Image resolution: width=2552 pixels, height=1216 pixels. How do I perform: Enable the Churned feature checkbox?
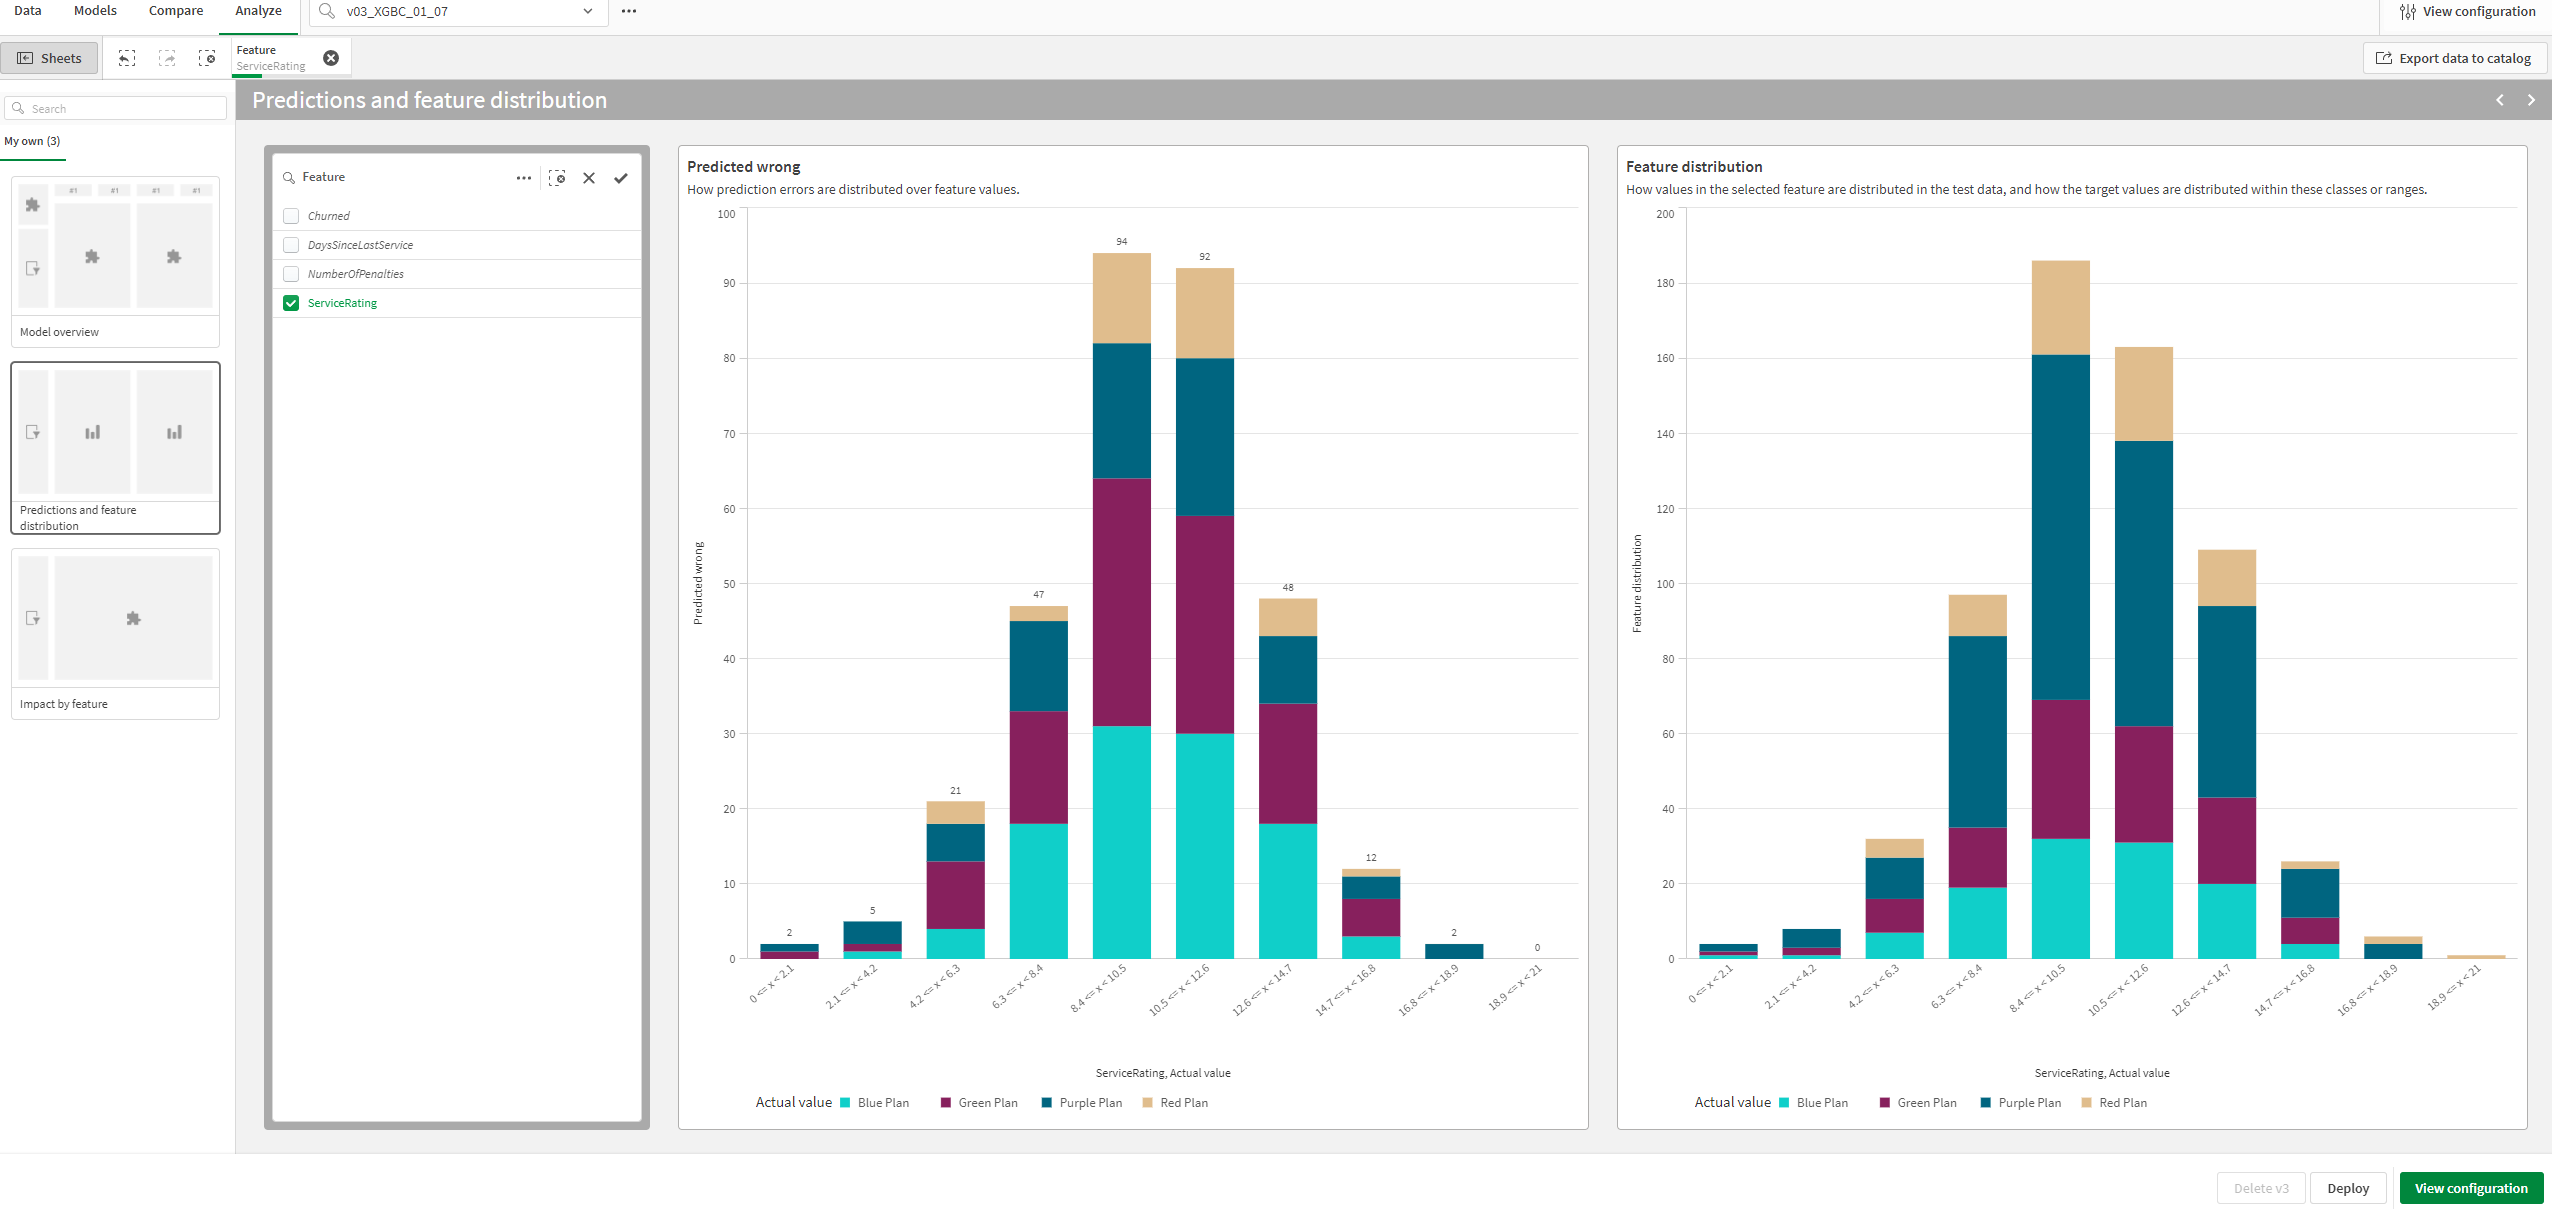(291, 215)
